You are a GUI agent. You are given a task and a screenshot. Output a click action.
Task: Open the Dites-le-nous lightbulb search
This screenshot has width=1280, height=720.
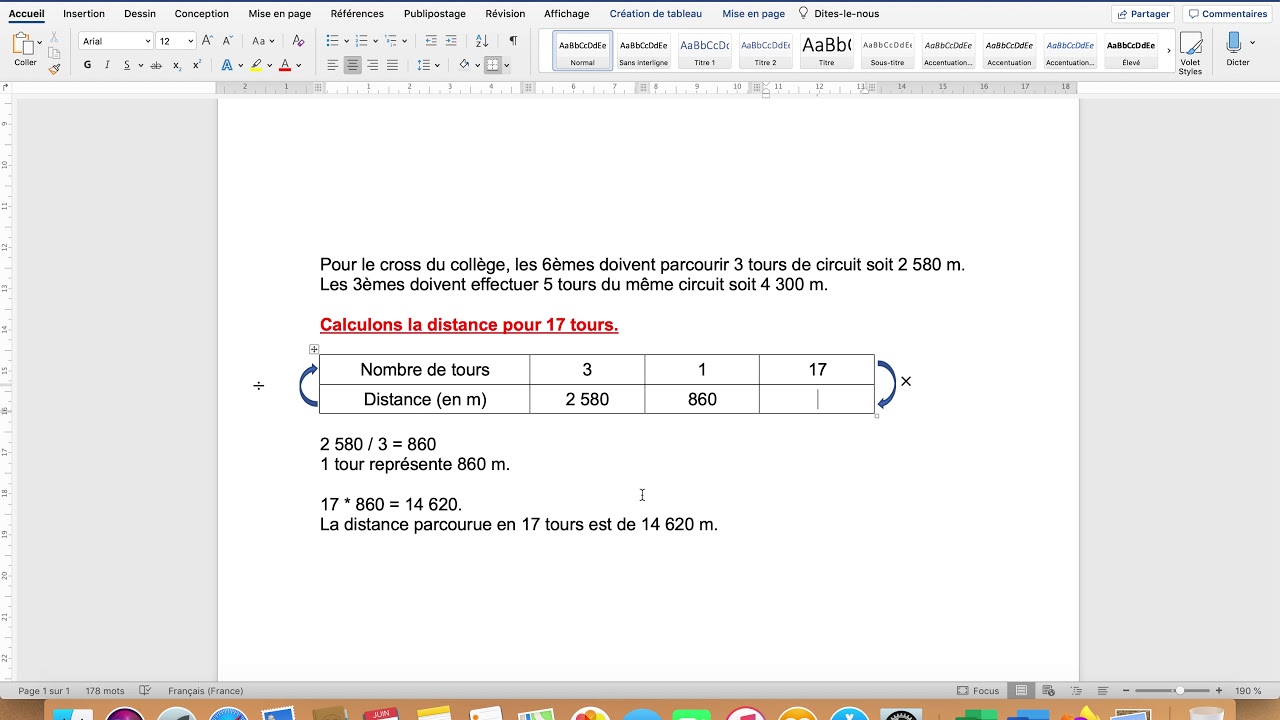(839, 14)
